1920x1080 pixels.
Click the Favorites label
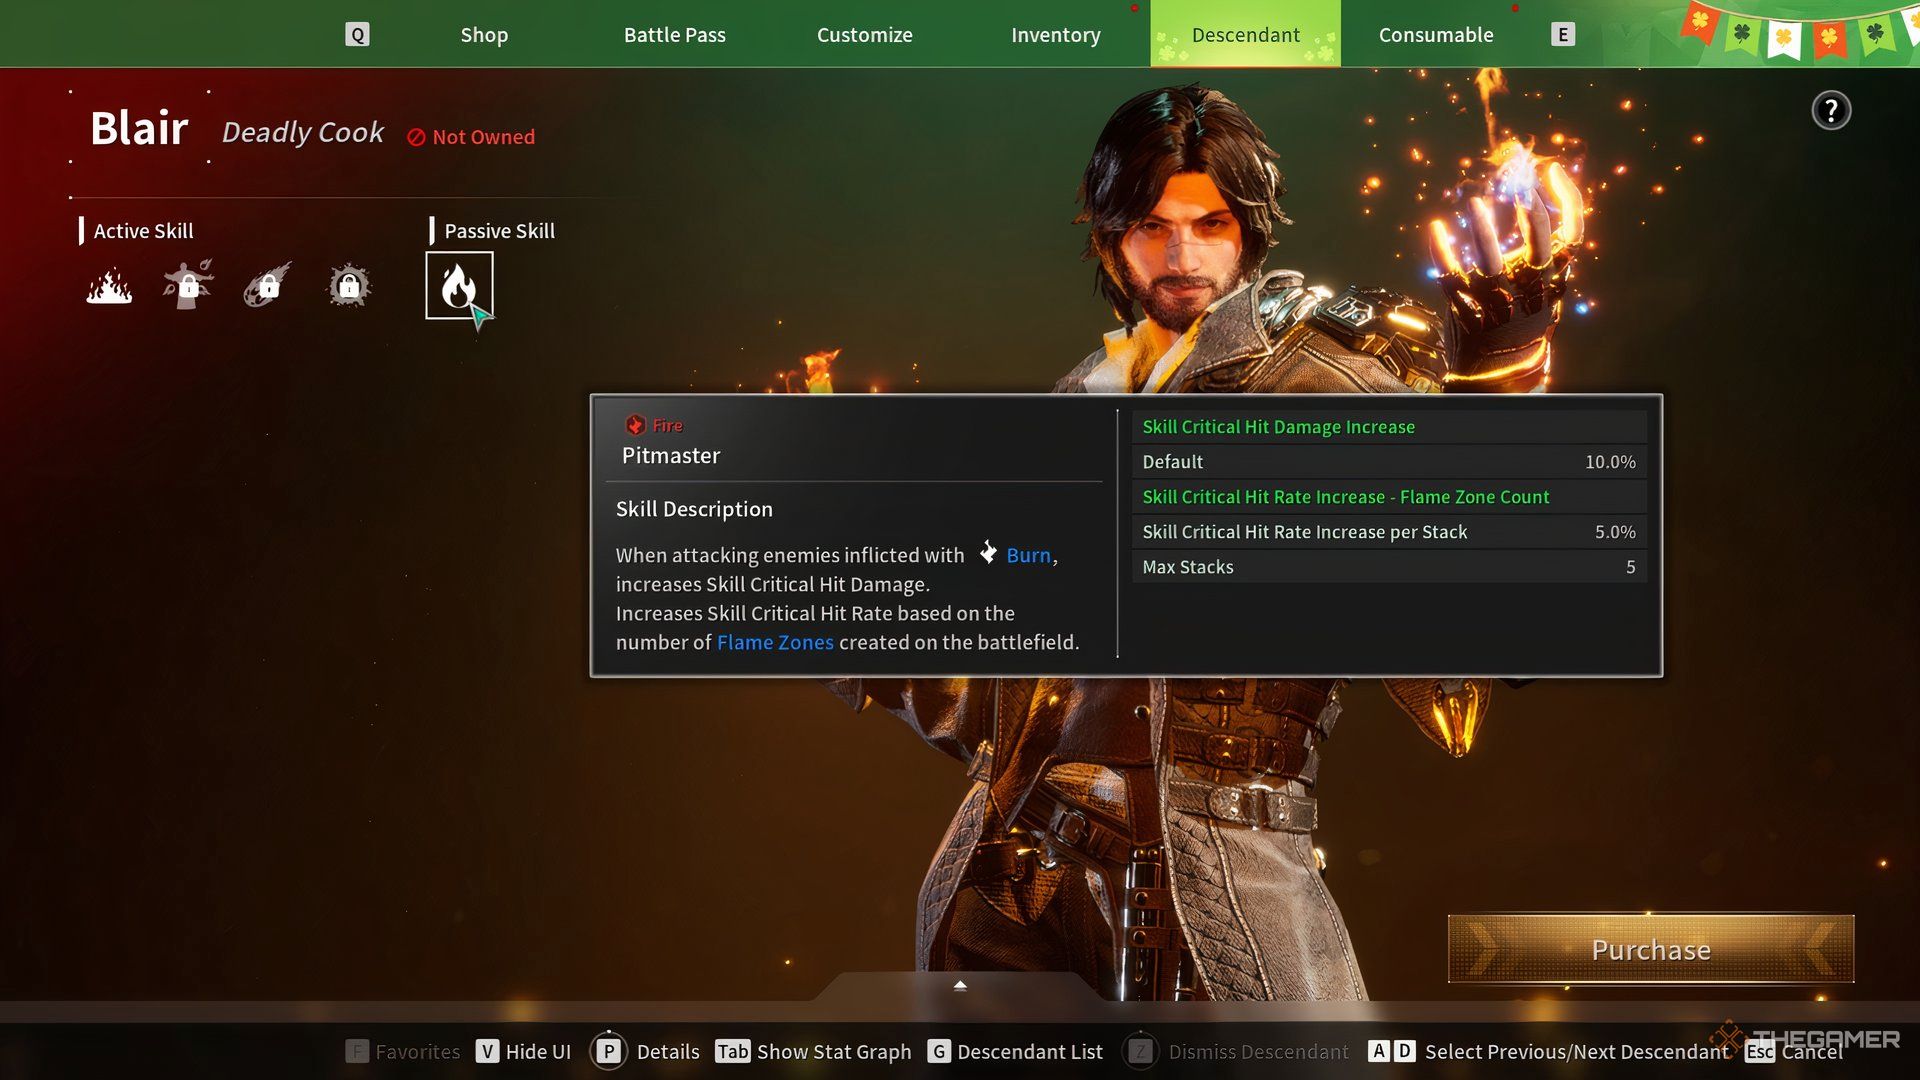coord(418,1051)
